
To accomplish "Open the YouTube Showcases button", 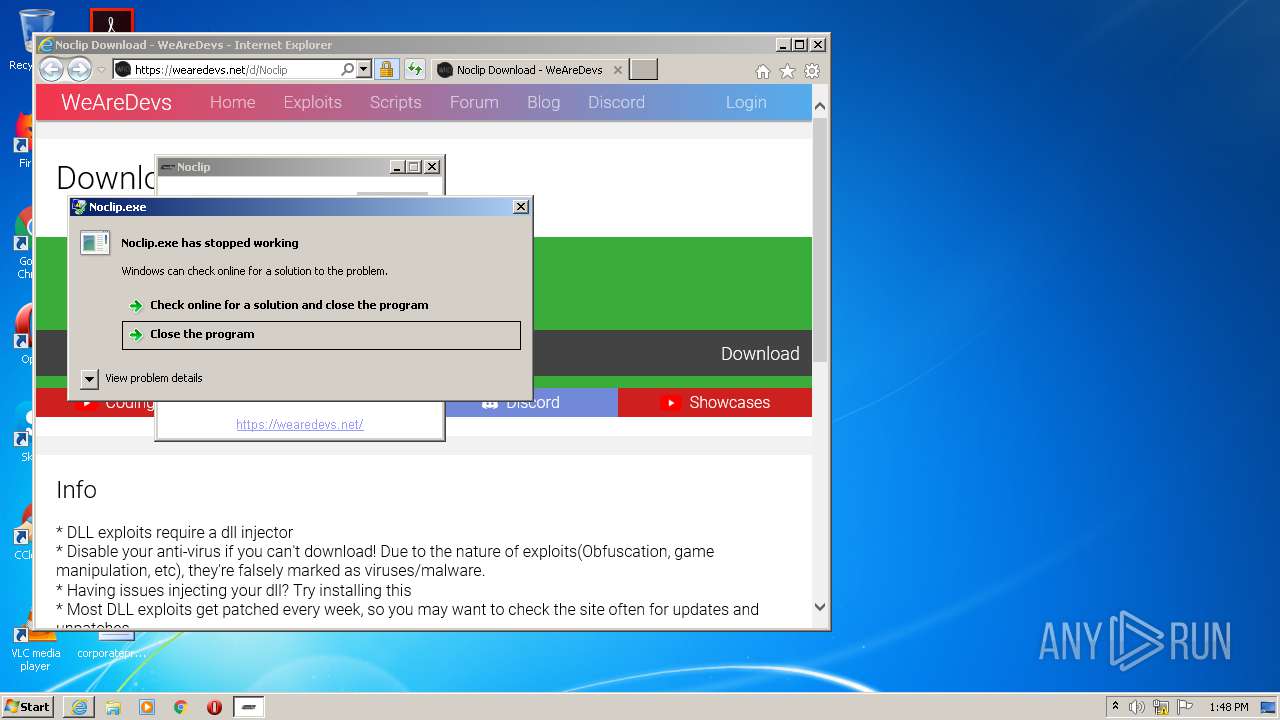I will (715, 402).
